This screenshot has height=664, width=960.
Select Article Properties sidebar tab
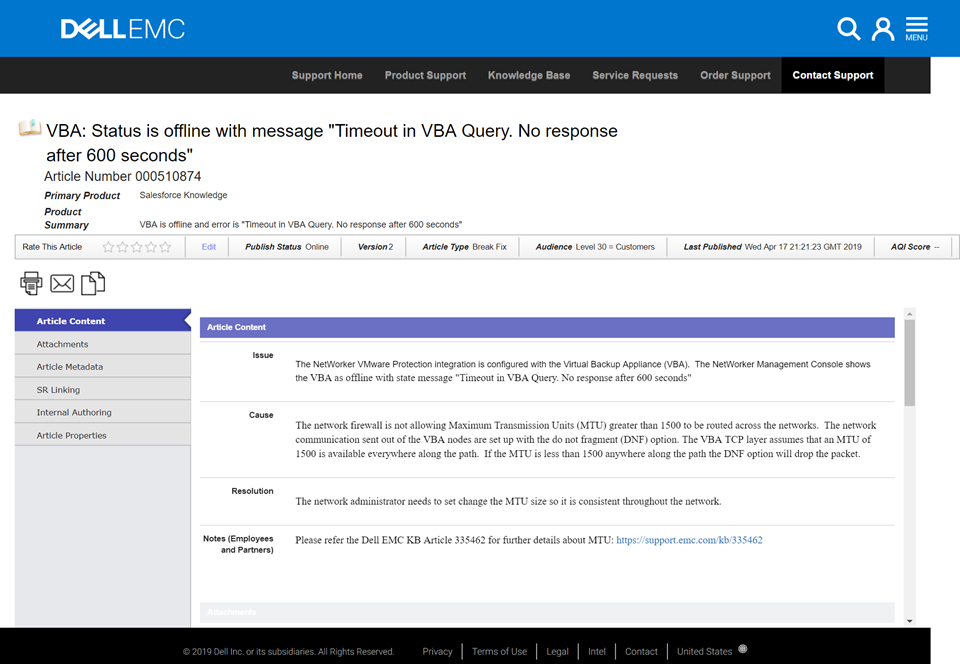tap(103, 435)
